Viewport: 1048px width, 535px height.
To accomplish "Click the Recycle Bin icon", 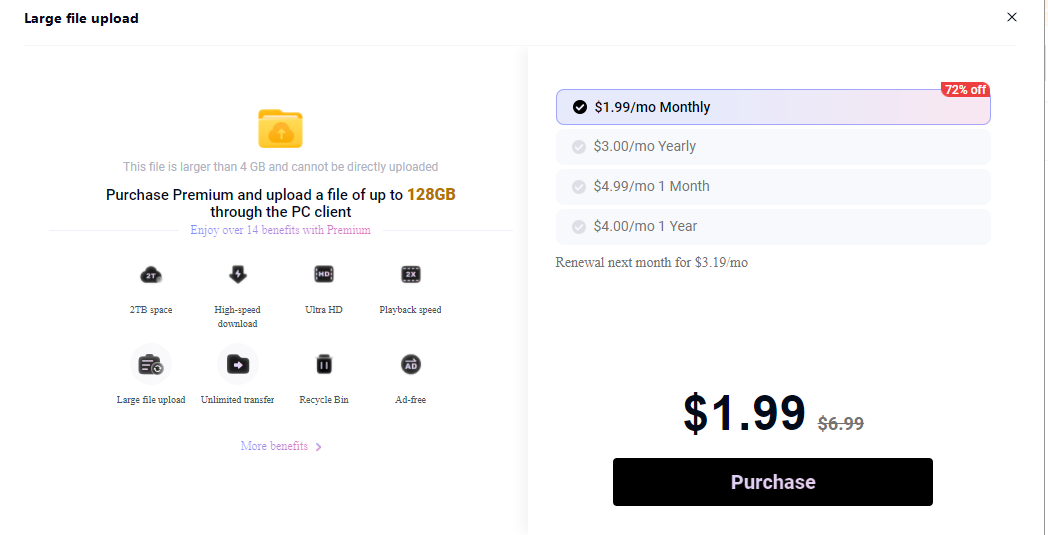I will (323, 365).
